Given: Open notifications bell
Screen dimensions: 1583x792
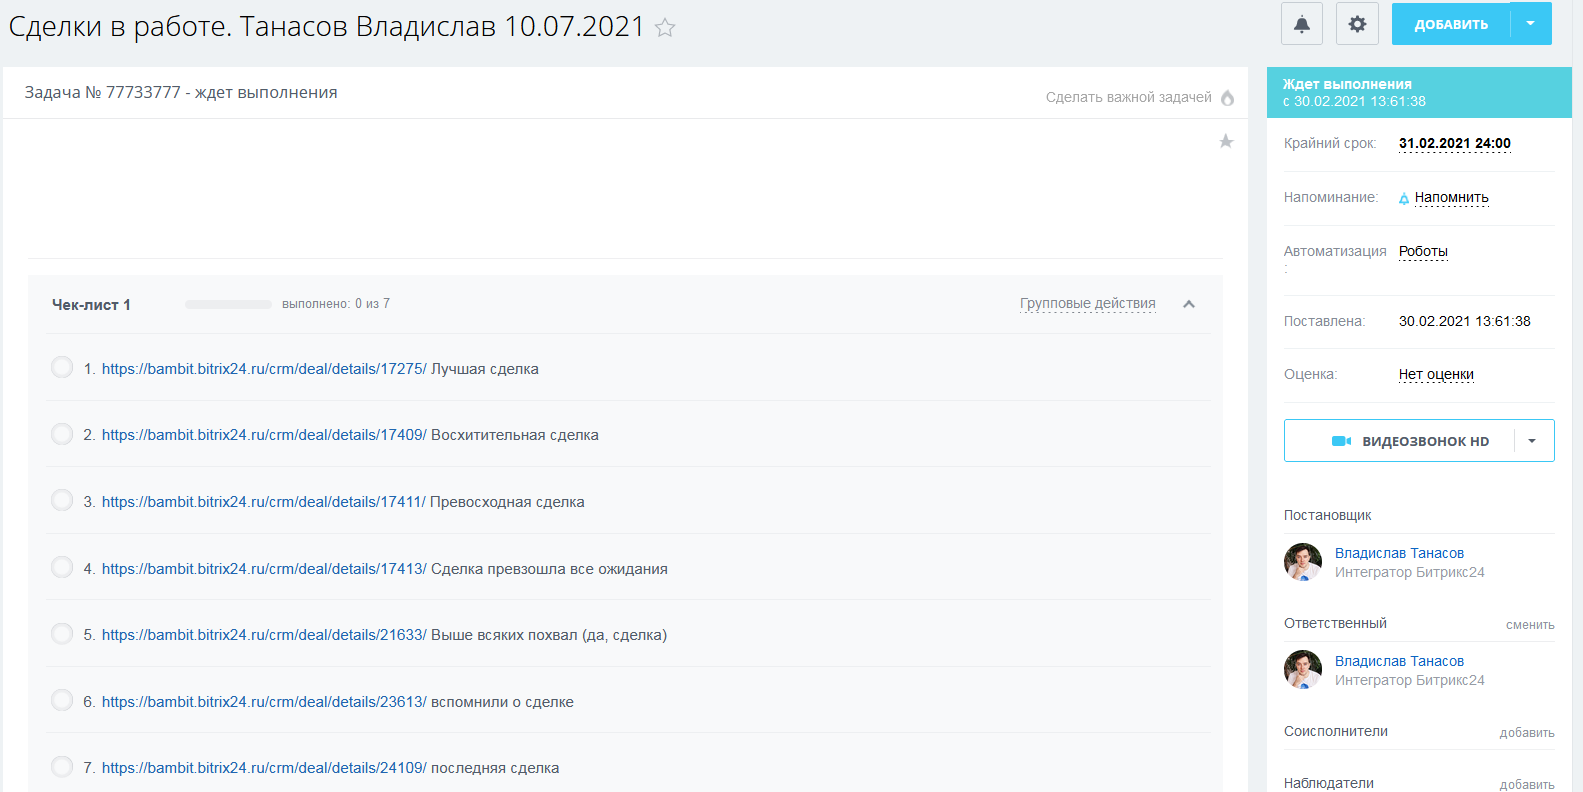Looking at the screenshot, I should 1302,24.
